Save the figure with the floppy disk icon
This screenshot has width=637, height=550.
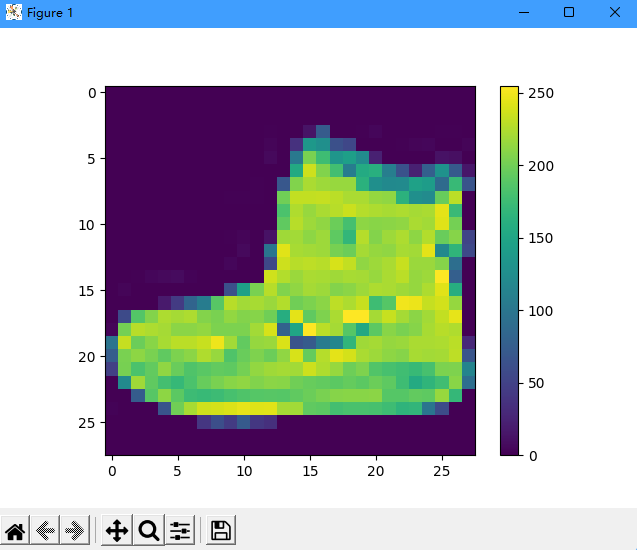(x=221, y=530)
